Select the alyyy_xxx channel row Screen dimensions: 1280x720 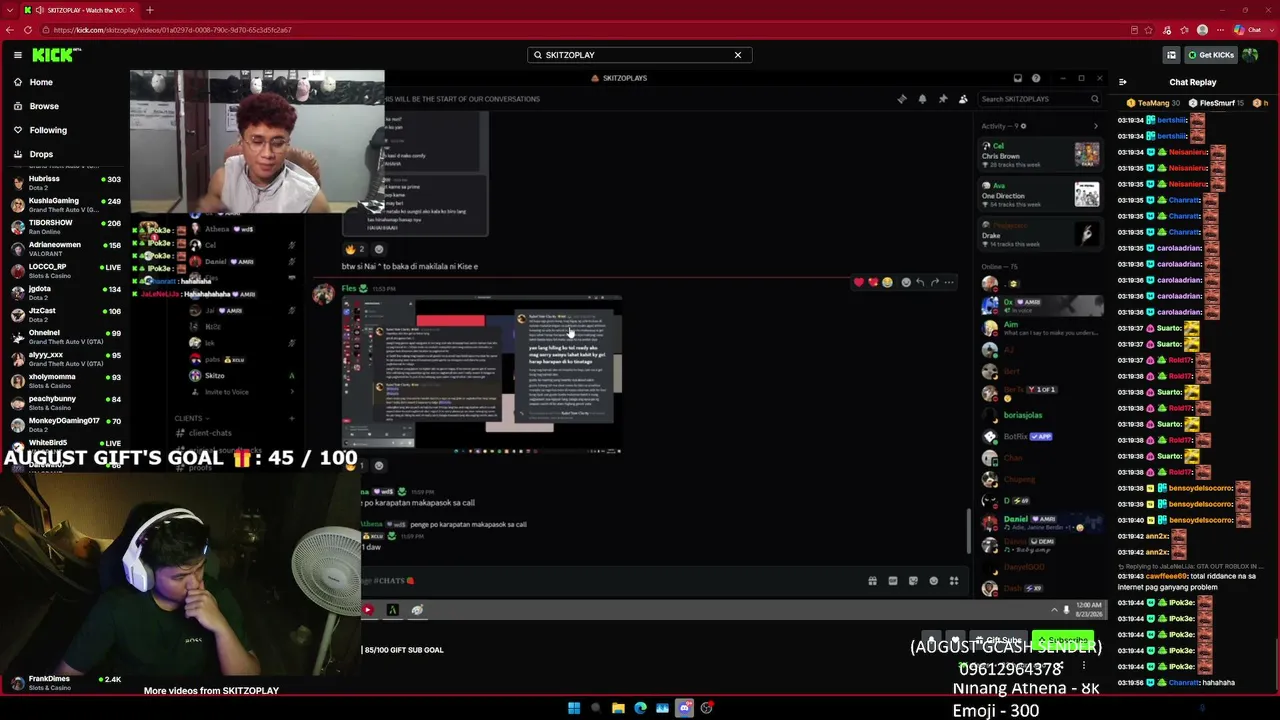click(65, 359)
